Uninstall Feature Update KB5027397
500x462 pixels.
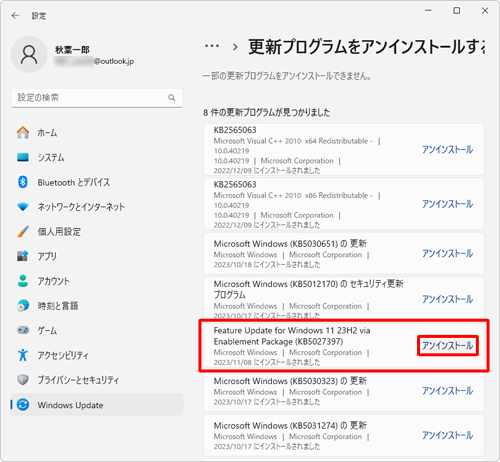pos(447,346)
